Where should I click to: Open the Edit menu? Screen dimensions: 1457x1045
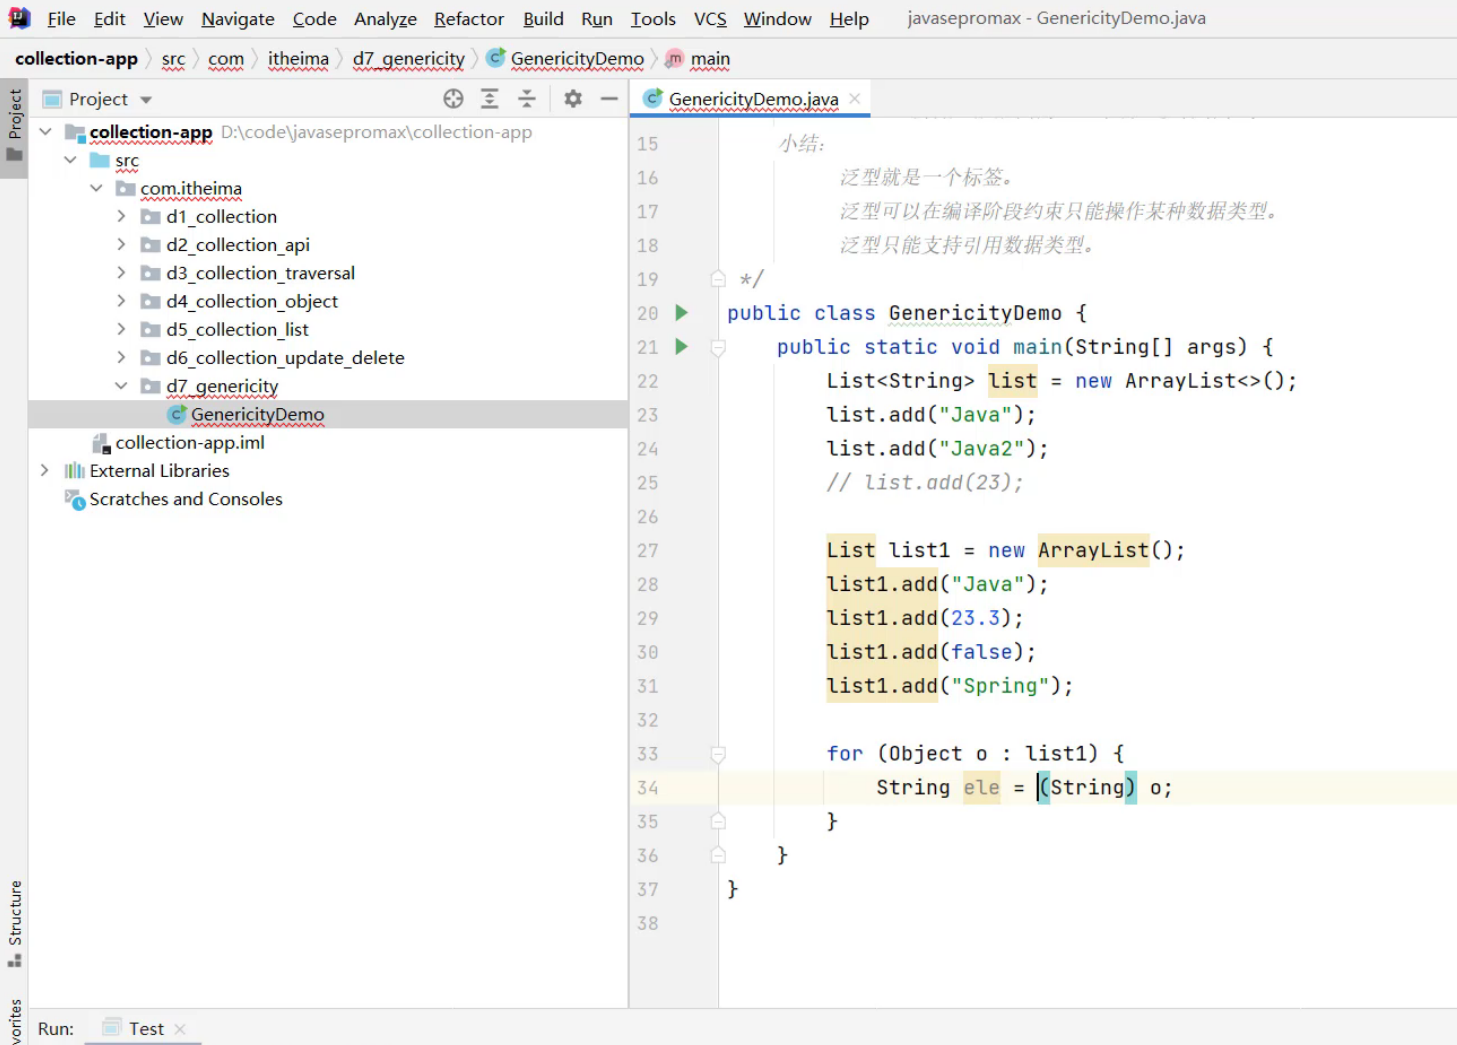[109, 19]
